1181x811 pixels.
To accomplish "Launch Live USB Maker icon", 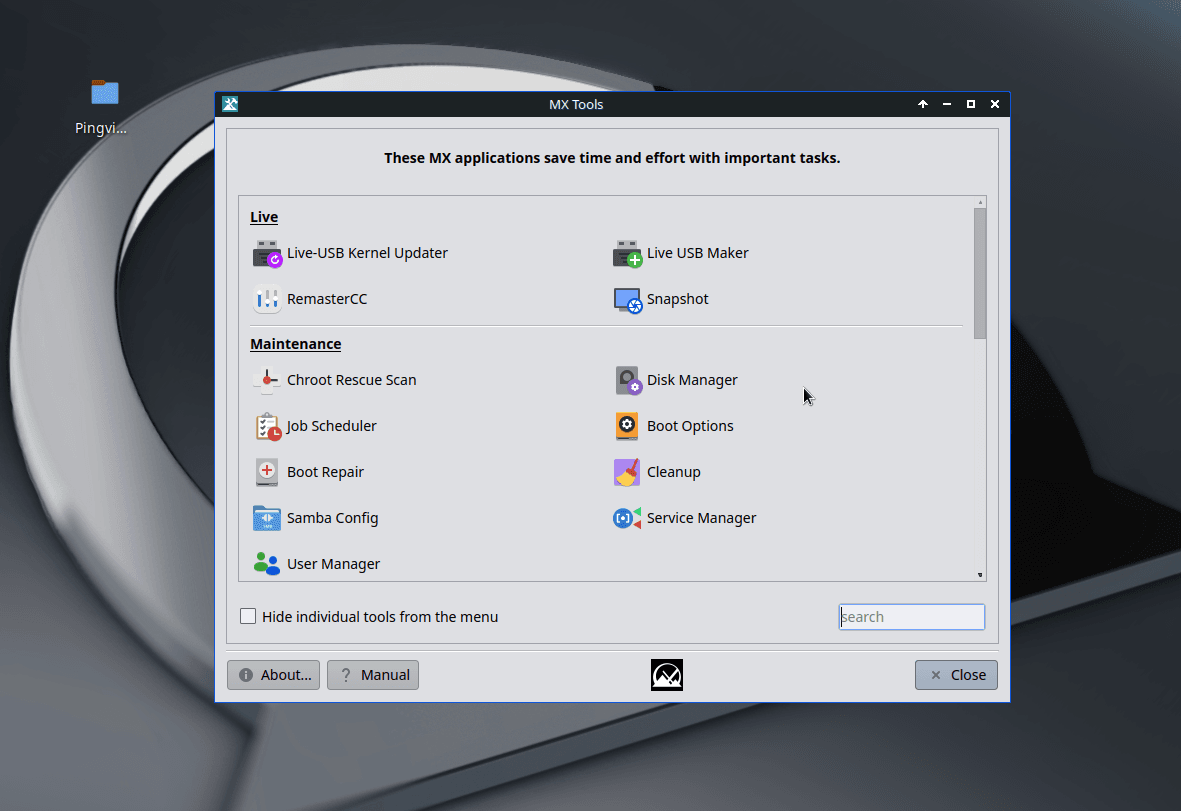I will (627, 254).
